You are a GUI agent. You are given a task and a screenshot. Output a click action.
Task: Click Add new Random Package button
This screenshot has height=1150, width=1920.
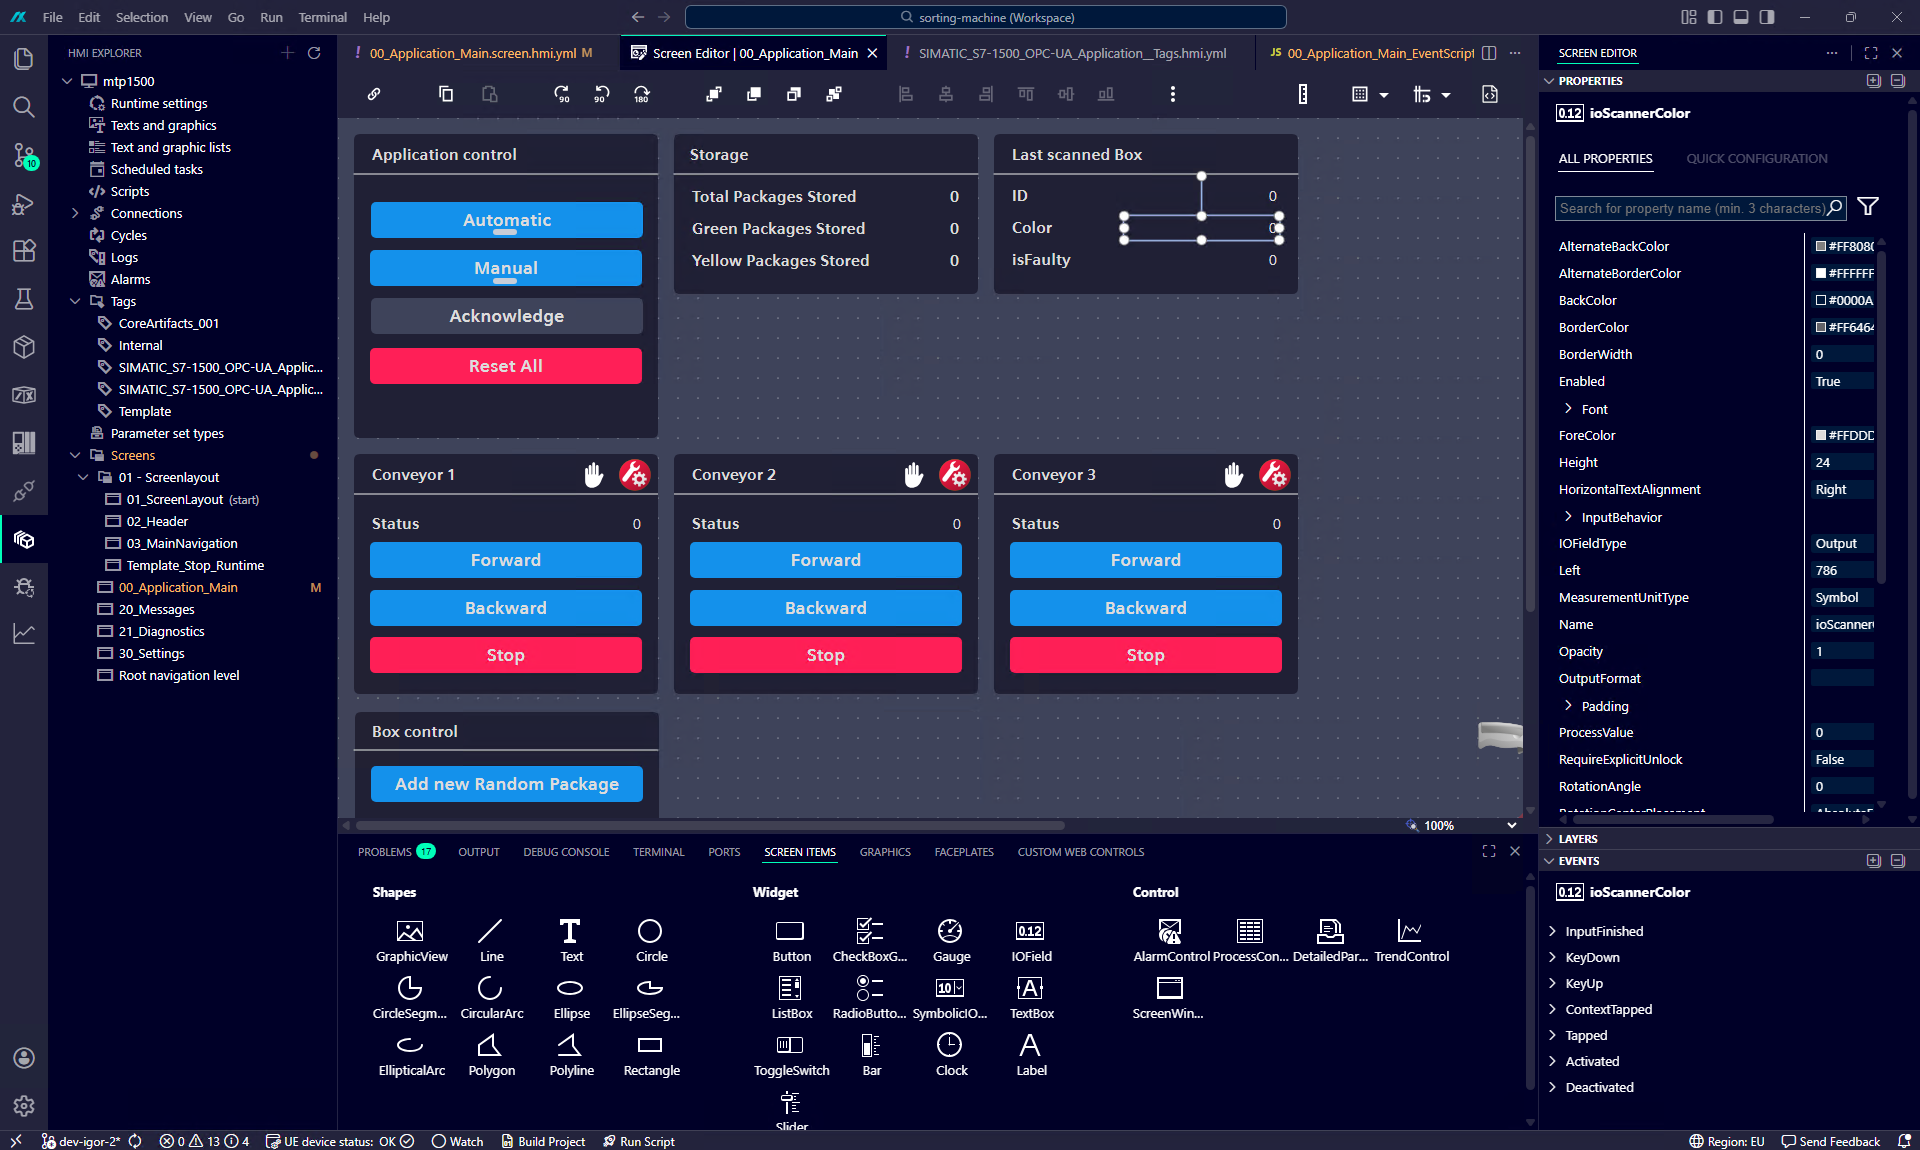point(506,784)
